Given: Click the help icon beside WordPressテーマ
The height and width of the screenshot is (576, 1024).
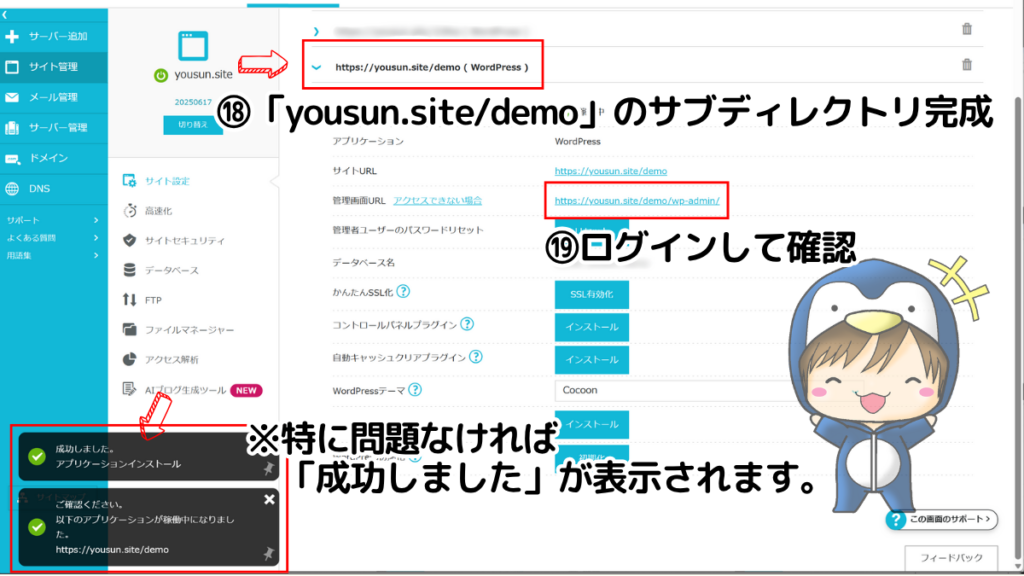Looking at the screenshot, I should point(415,390).
